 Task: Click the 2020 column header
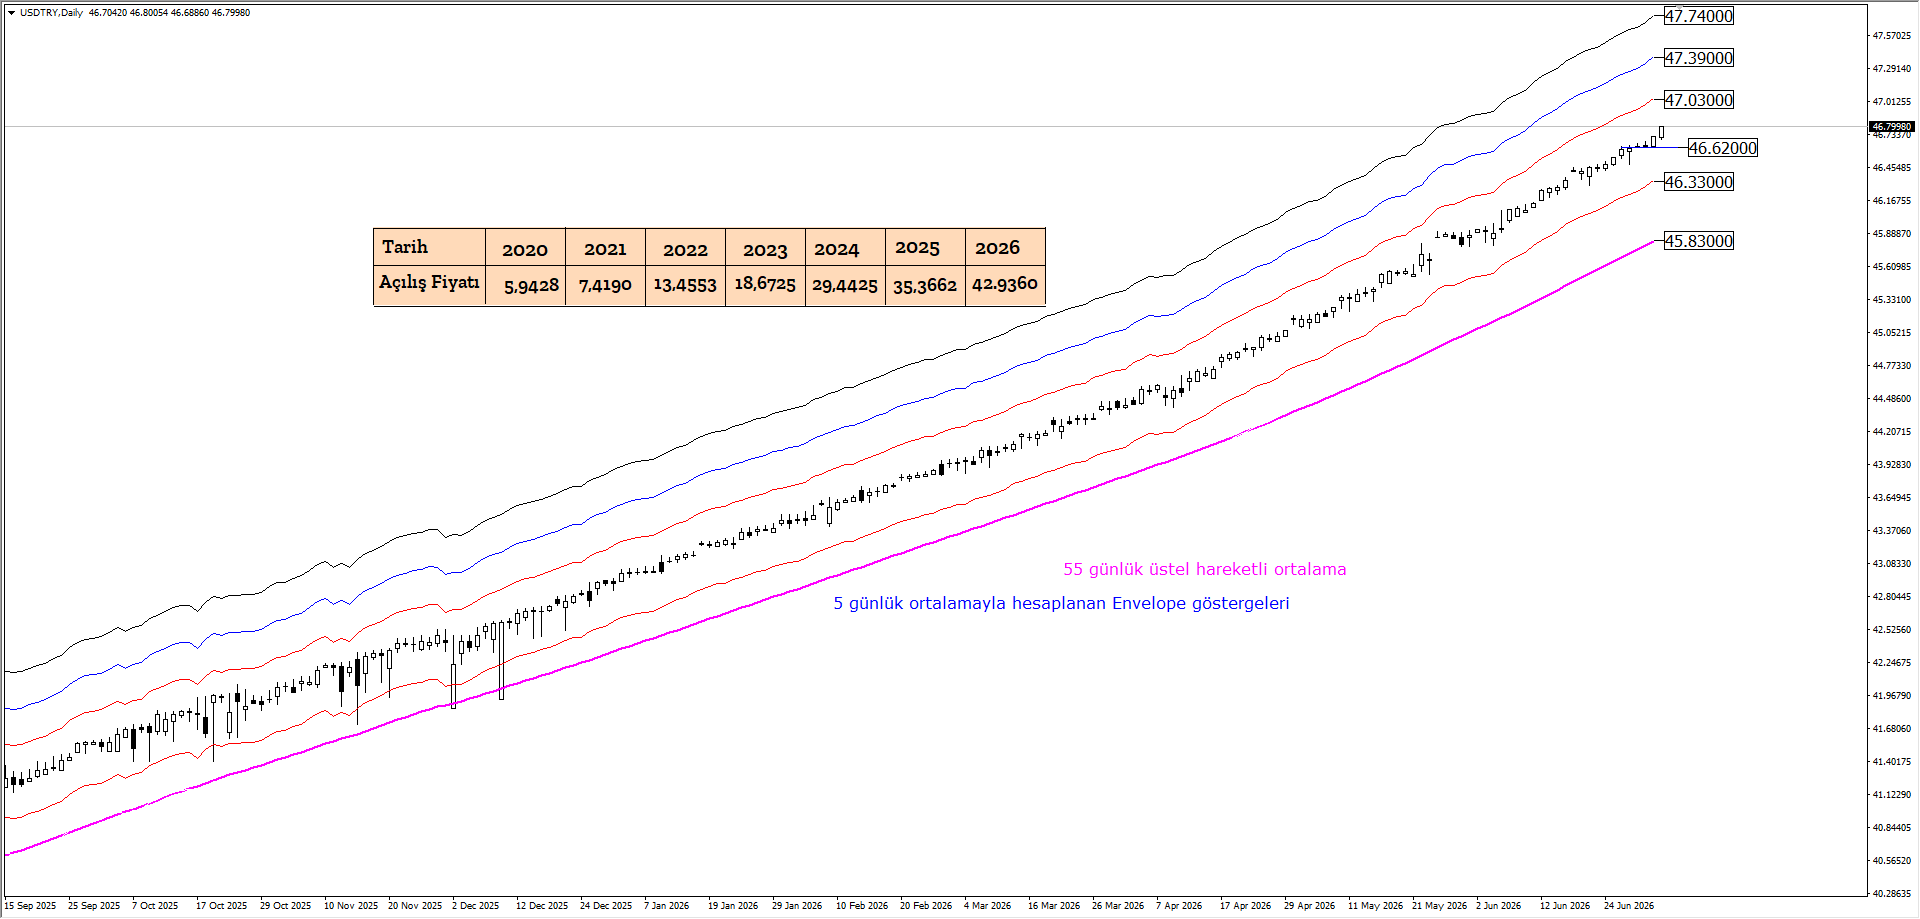click(x=525, y=247)
